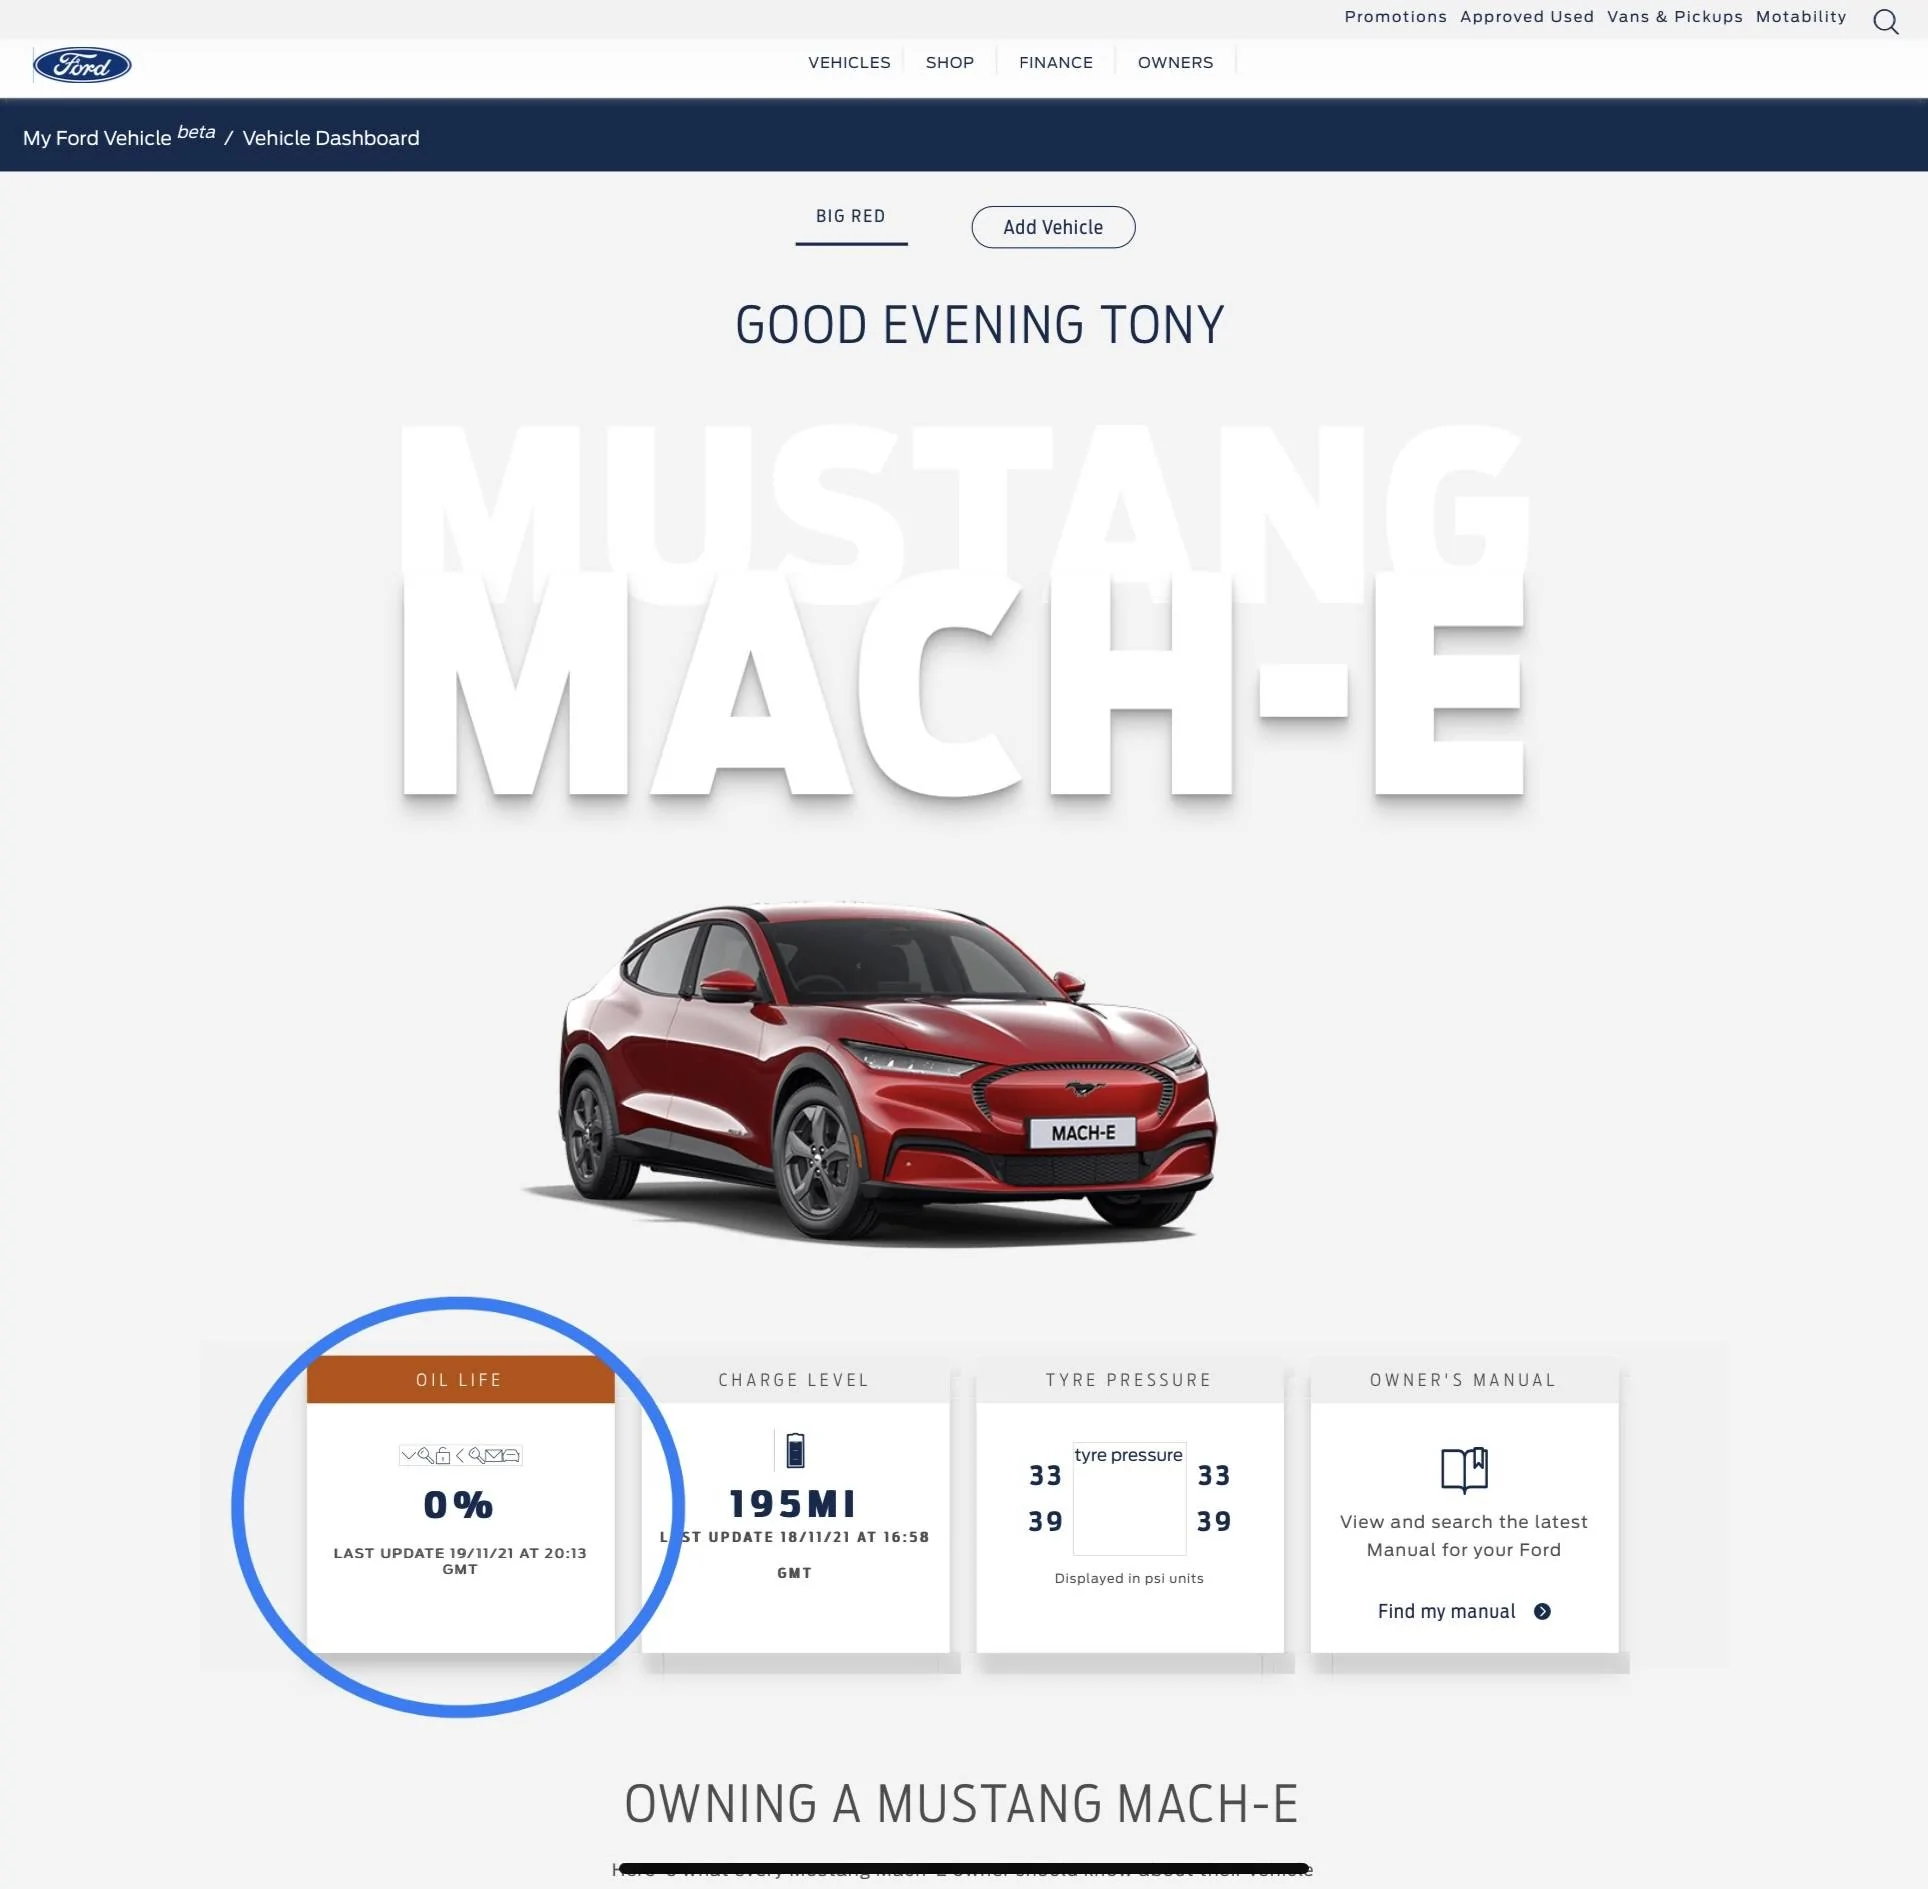Click the arrow icon beside Find my manual
The height and width of the screenshot is (1889, 1928).
[x=1542, y=1611]
